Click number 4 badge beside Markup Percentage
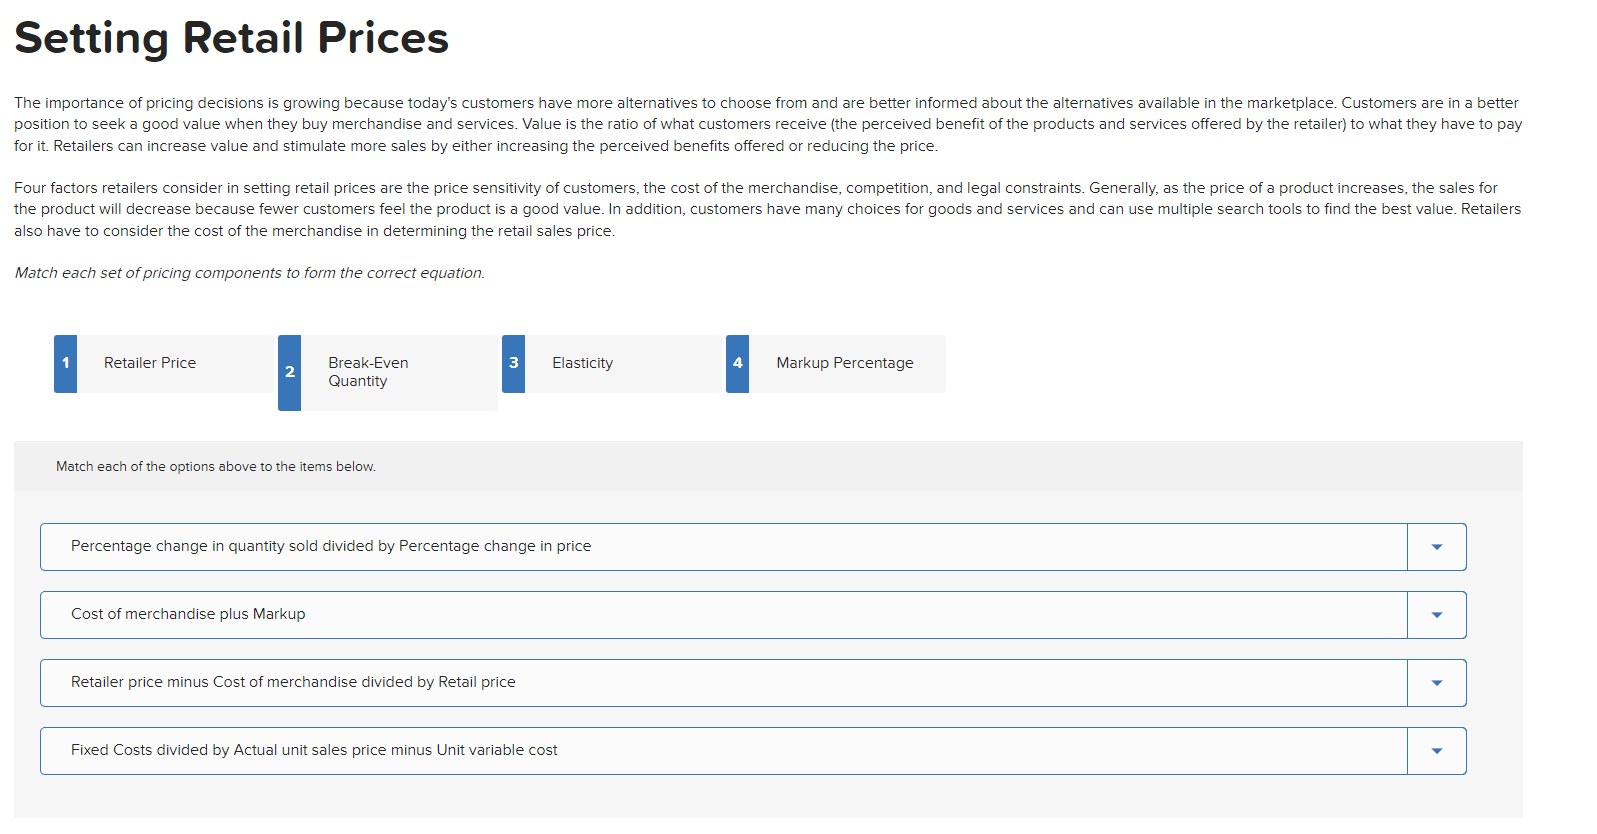Screen dimensions: 1597x834 pyautogui.click(x=738, y=364)
